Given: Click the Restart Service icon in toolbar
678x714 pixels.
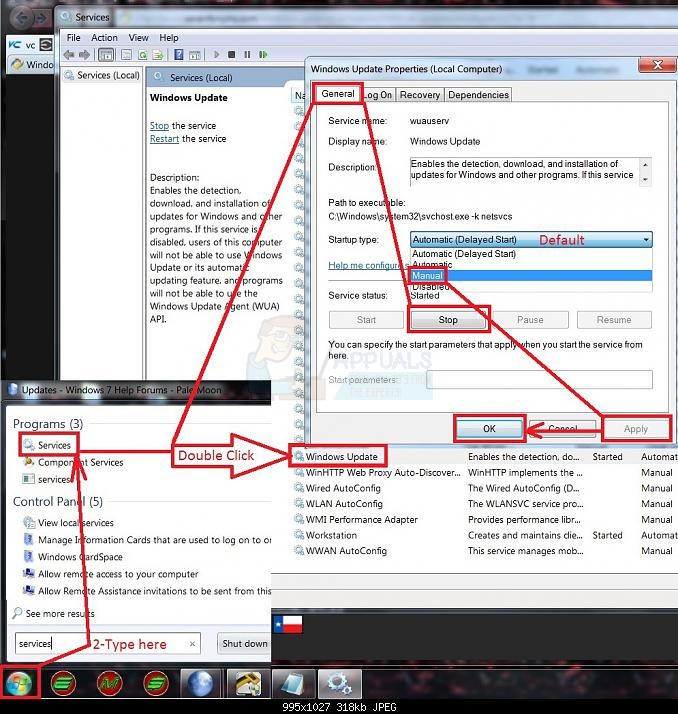Looking at the screenshot, I should (x=263, y=55).
